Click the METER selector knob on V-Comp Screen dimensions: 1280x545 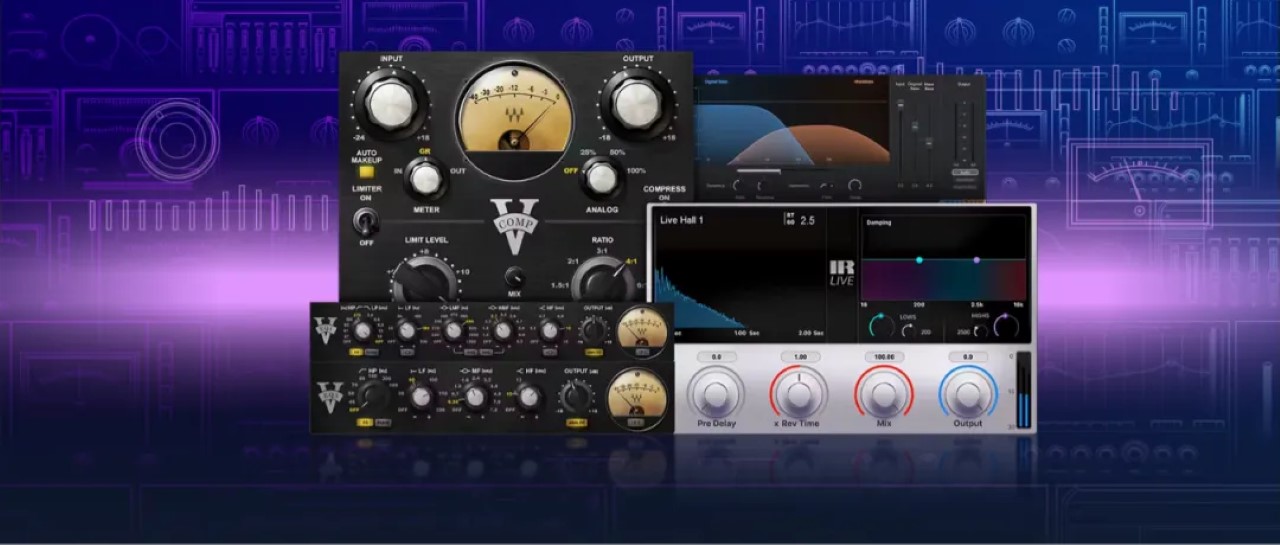click(426, 178)
